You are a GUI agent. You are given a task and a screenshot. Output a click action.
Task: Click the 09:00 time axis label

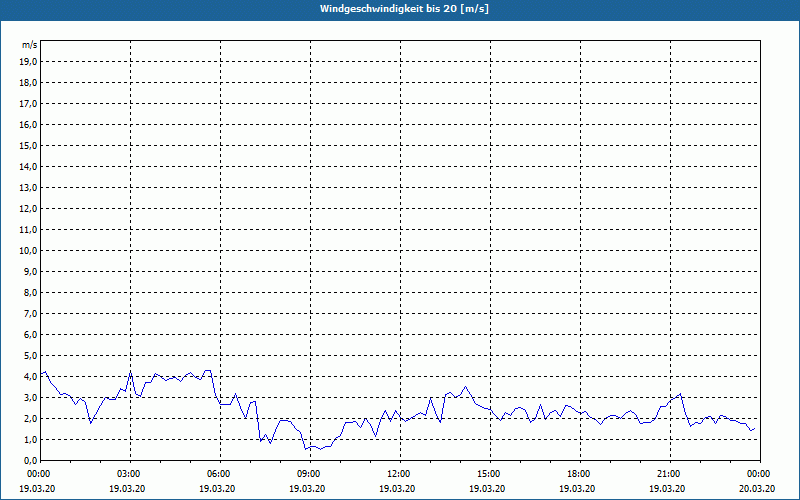pos(310,474)
